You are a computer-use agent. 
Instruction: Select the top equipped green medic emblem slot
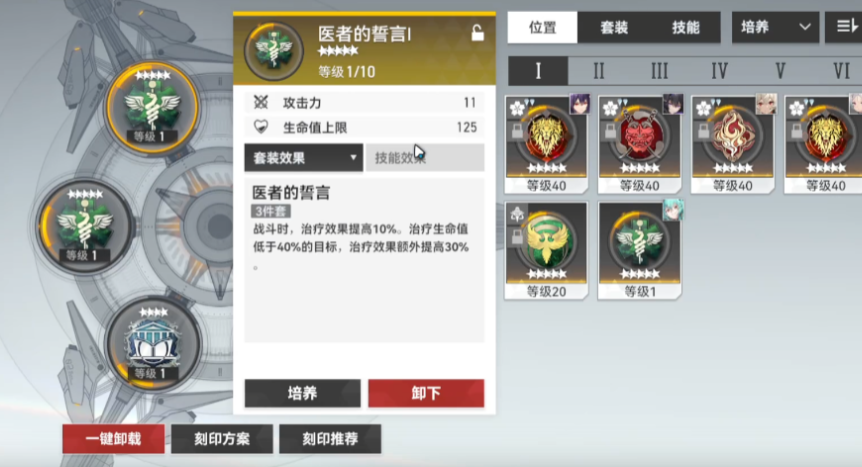point(152,108)
